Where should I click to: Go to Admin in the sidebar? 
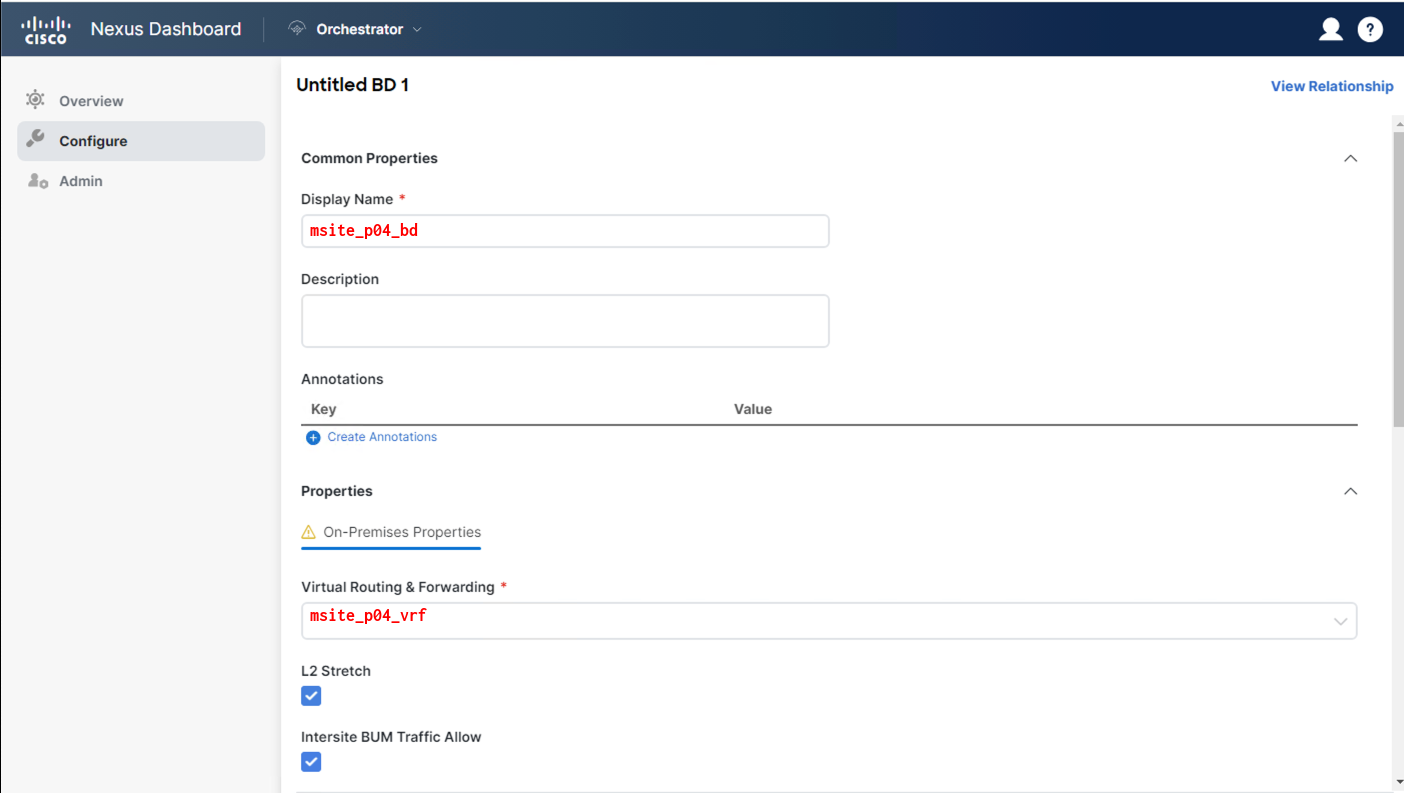[81, 181]
